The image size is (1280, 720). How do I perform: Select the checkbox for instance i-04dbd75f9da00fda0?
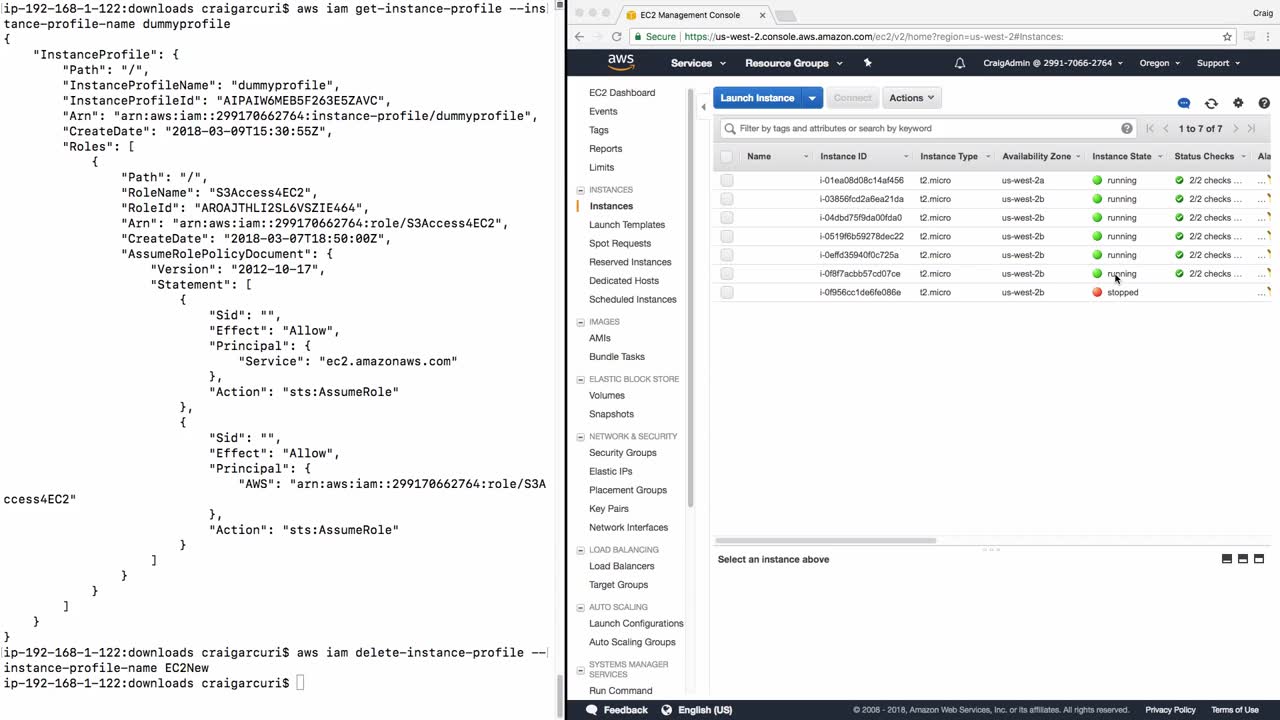(727, 218)
